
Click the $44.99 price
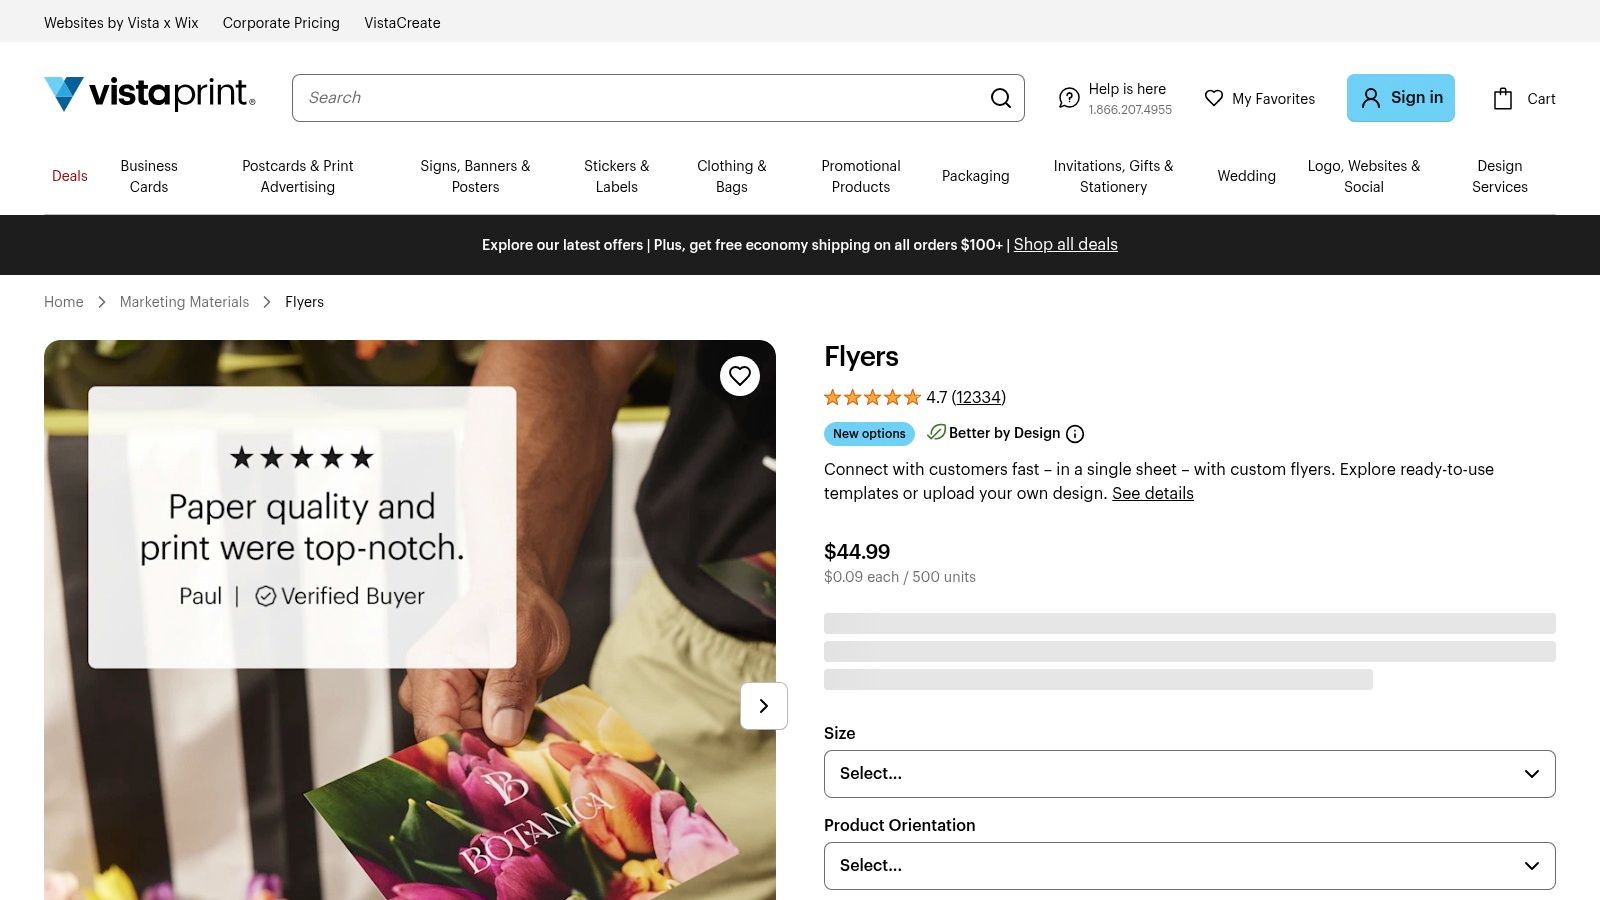[x=857, y=552]
